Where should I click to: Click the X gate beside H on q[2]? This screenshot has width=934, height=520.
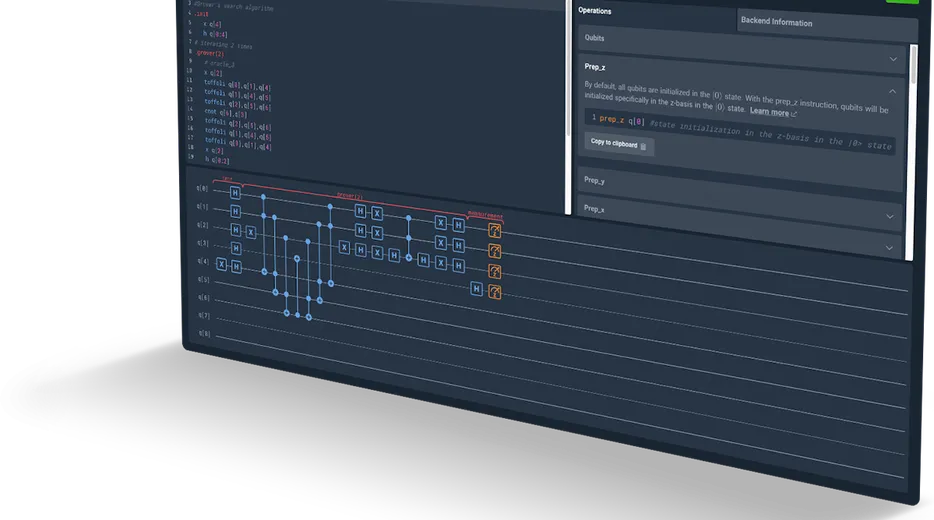pyautogui.click(x=251, y=231)
